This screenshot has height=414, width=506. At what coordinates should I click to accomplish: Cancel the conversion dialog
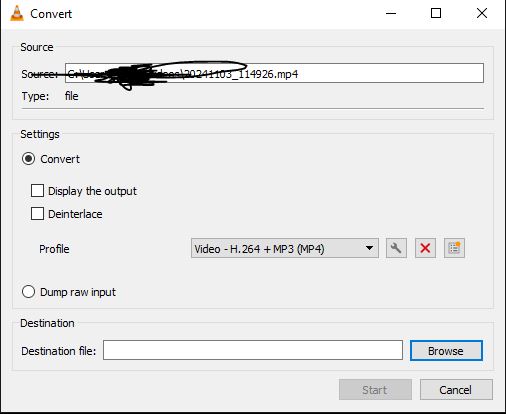tap(456, 390)
